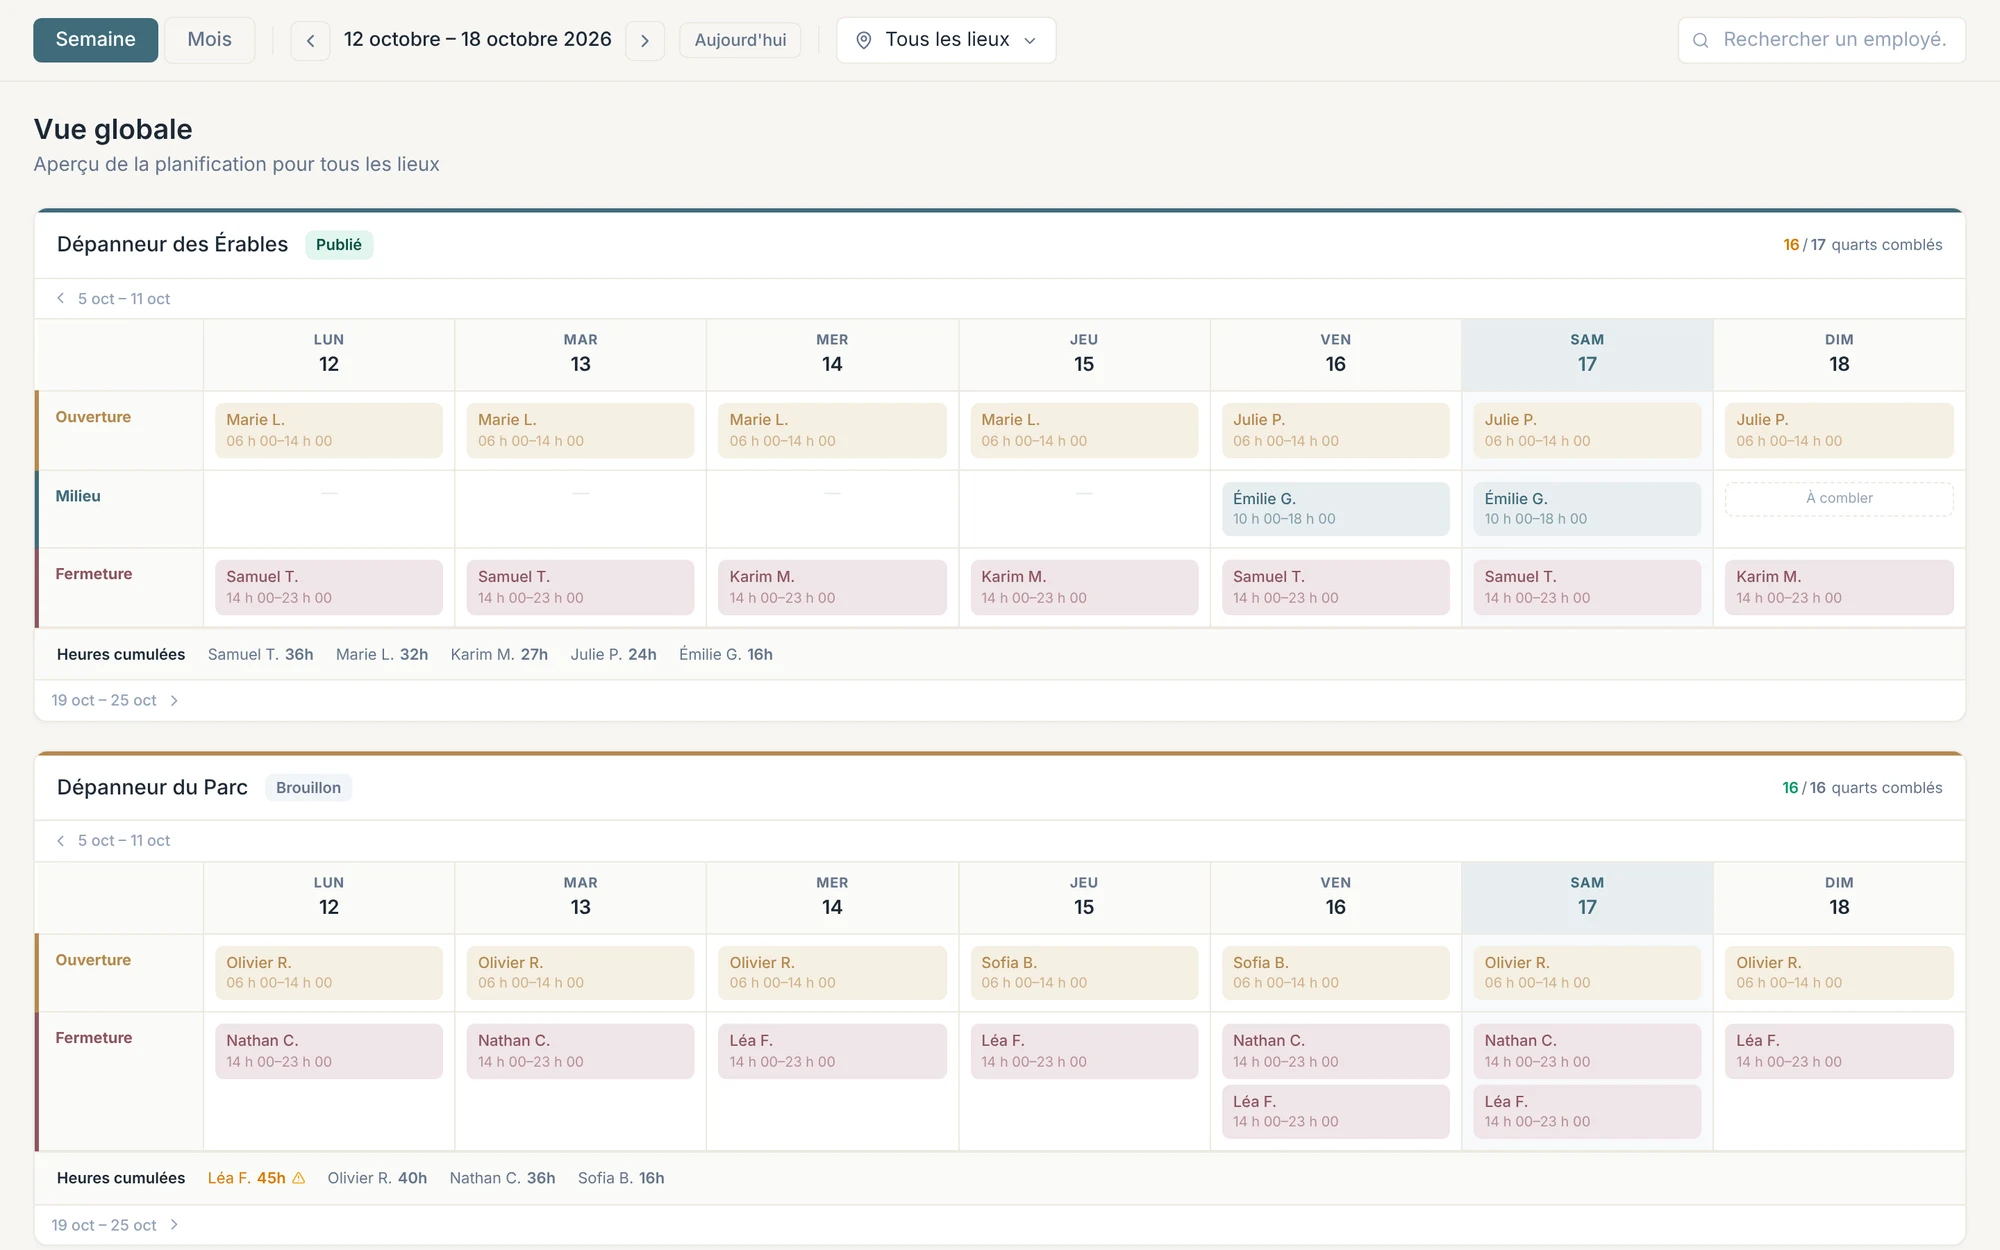Image resolution: width=2000 pixels, height=1250 pixels.
Task: Open the 5 oct – 11 oct link in Dépanneur du Parc
Action: coord(124,840)
